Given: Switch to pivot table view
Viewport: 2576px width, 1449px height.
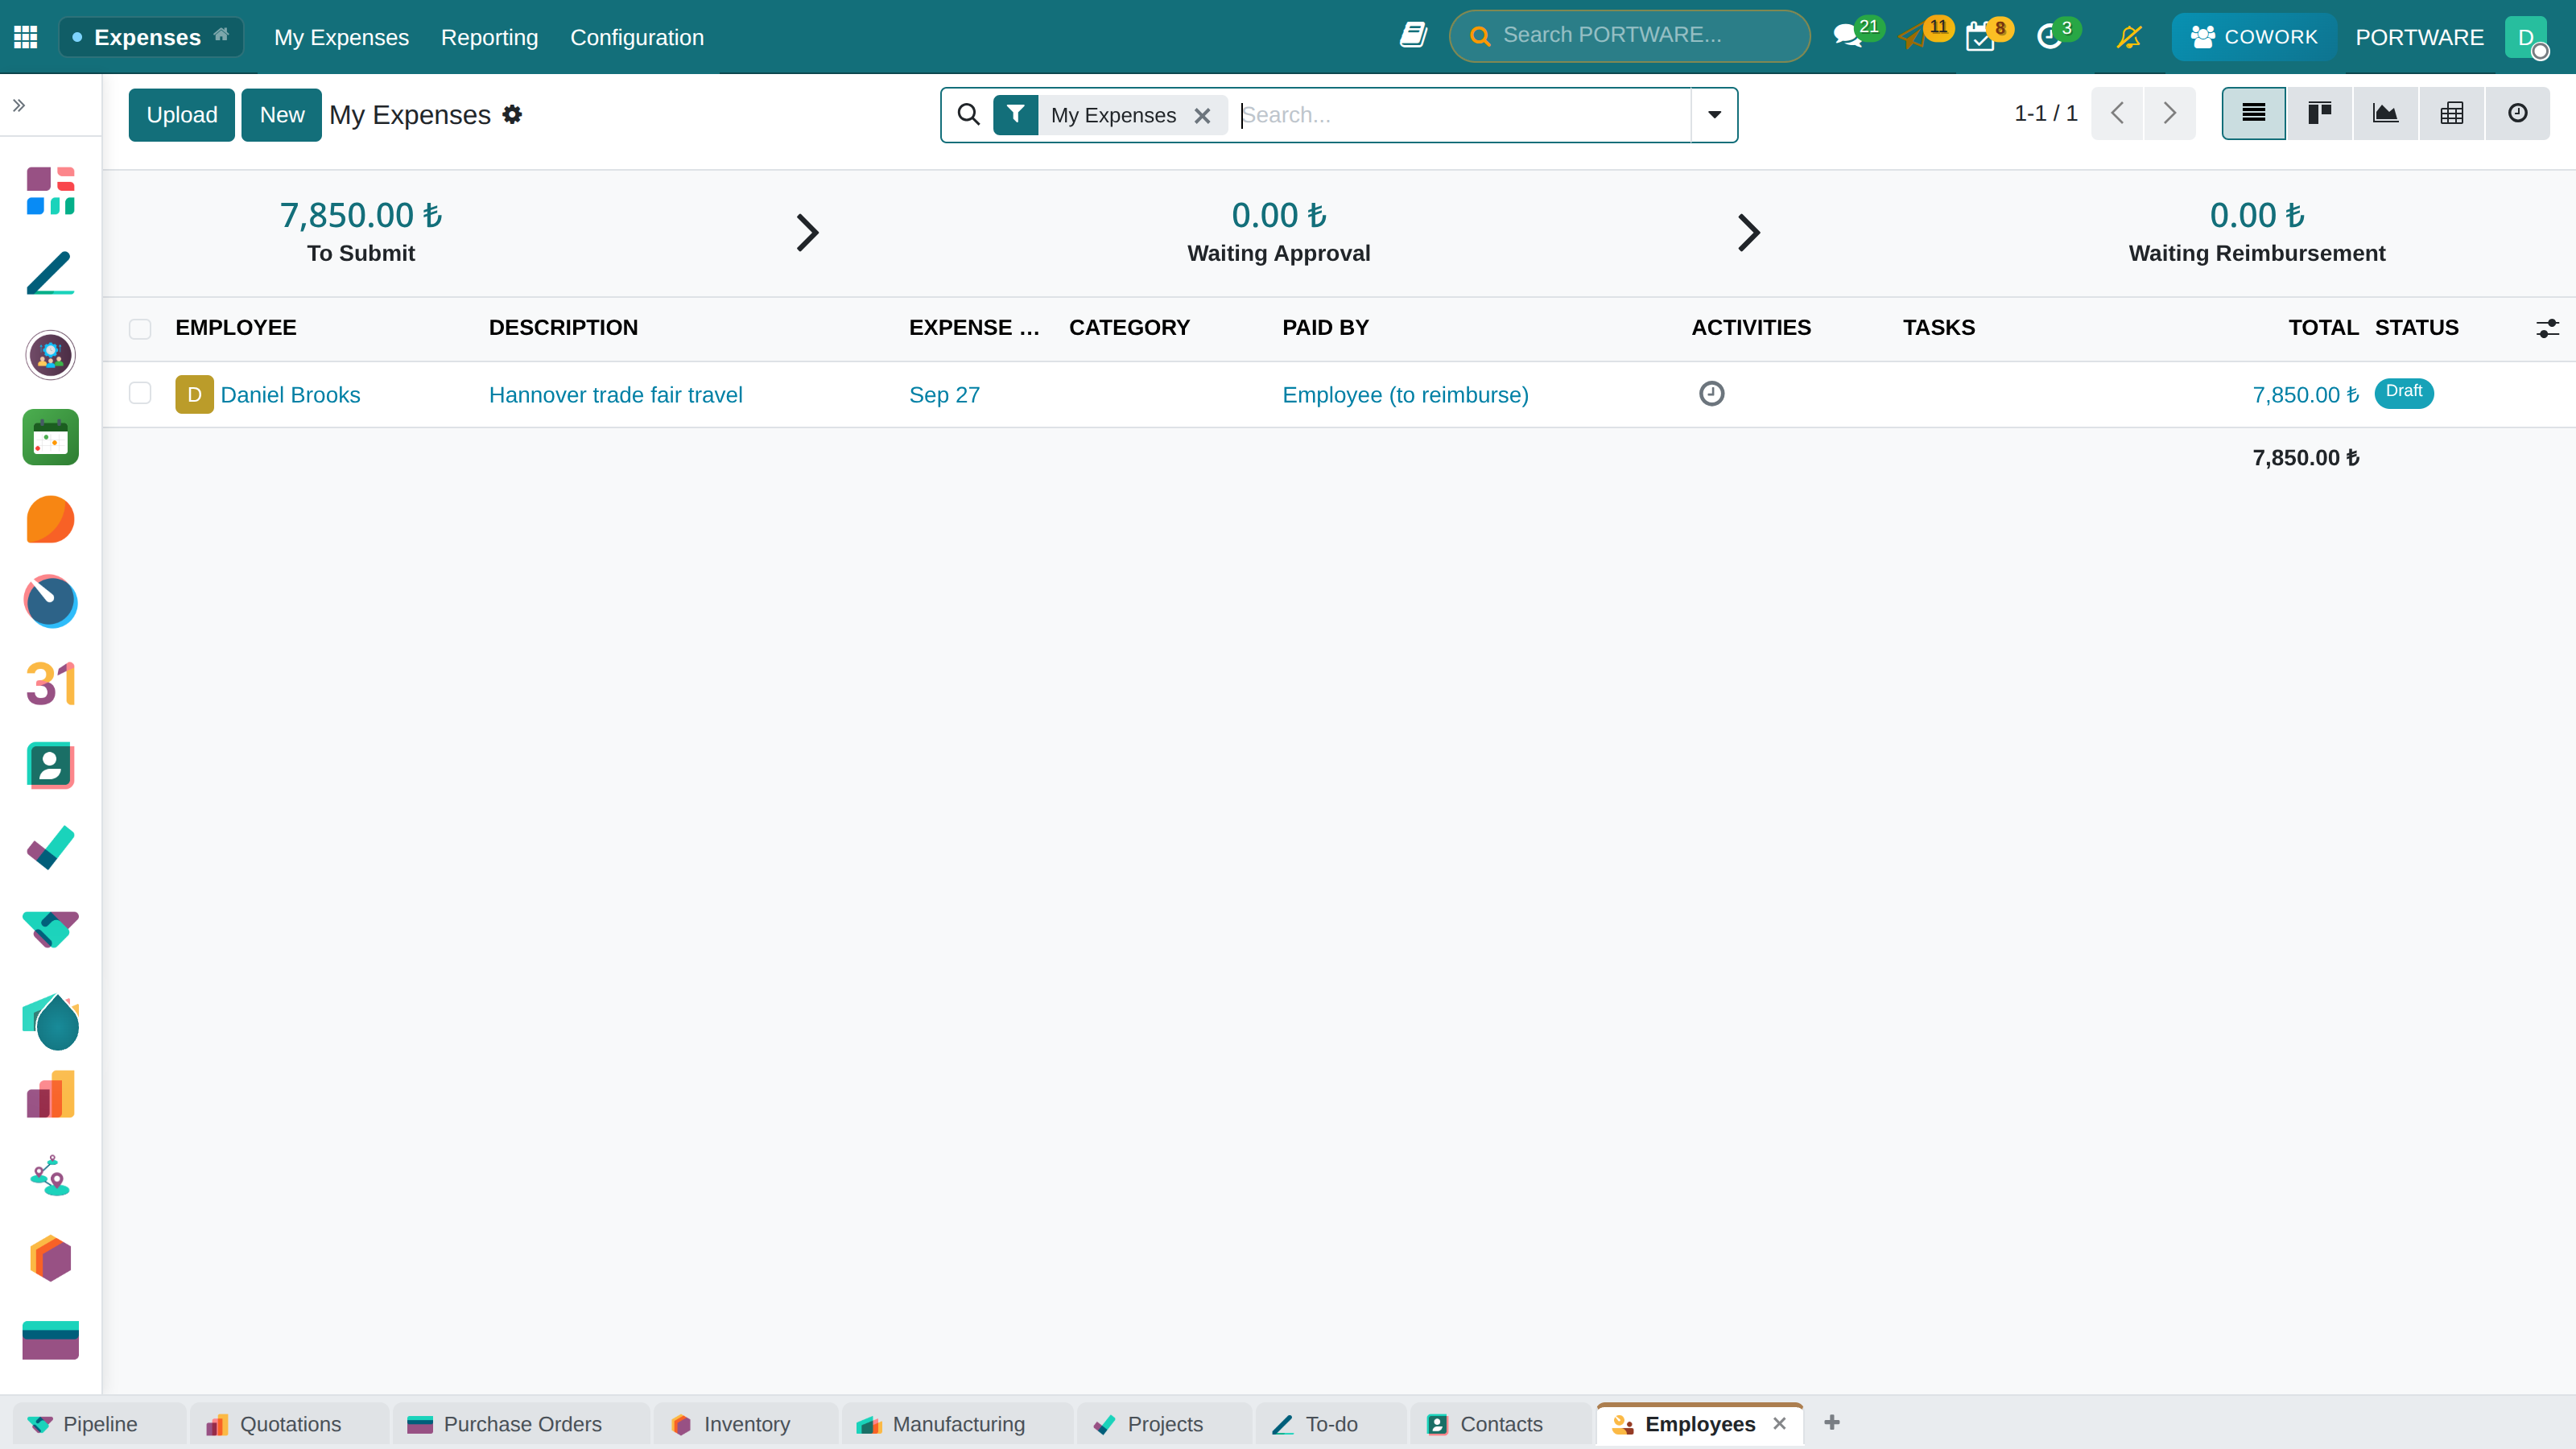Looking at the screenshot, I should [2452, 113].
